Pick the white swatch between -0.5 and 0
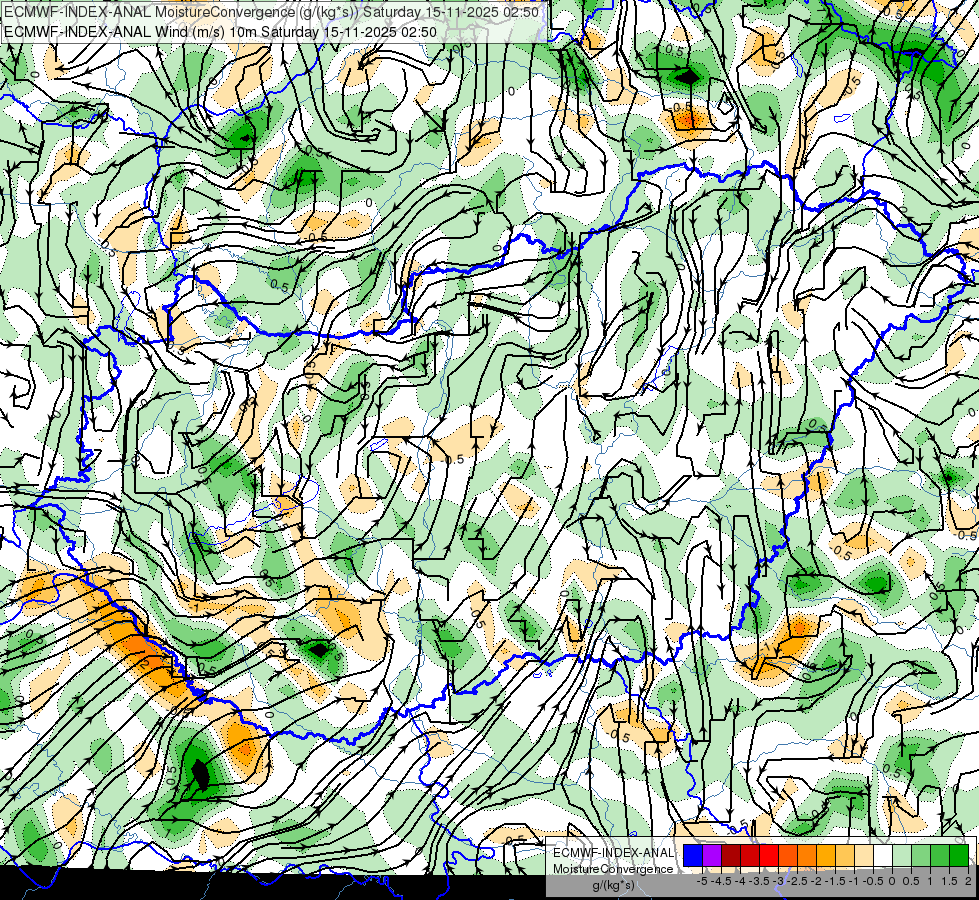979x900 pixels. pyautogui.click(x=883, y=856)
